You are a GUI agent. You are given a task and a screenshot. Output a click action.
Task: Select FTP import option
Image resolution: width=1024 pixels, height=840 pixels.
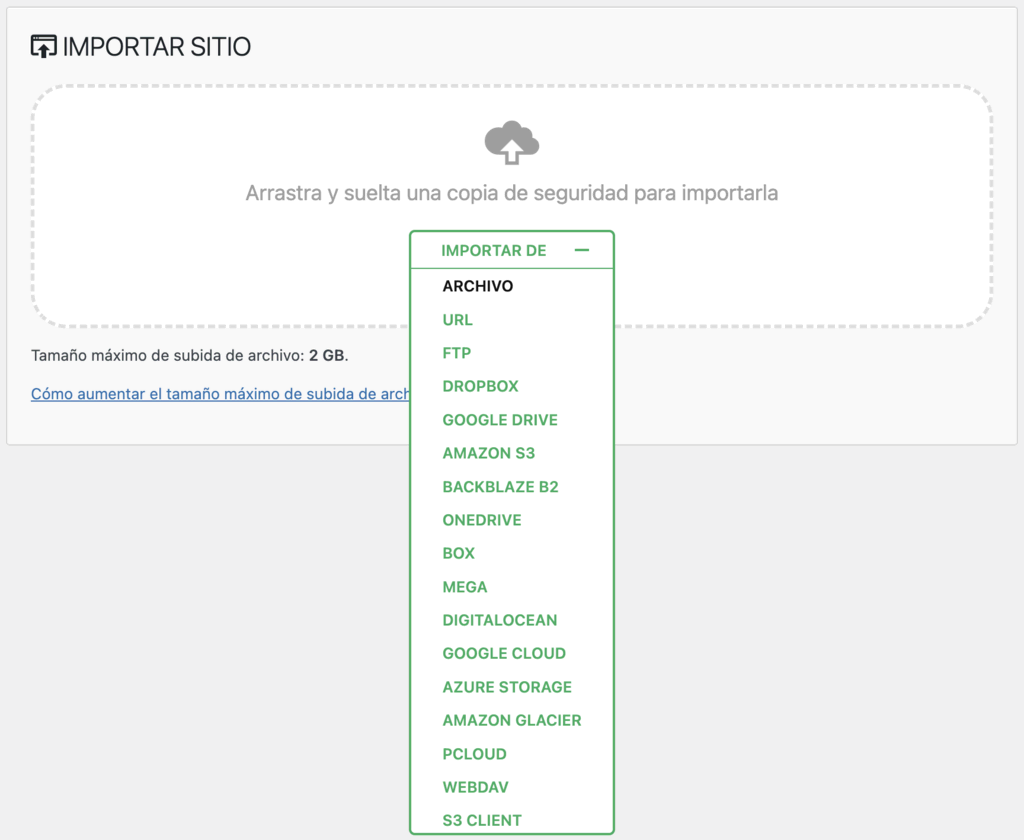[456, 353]
